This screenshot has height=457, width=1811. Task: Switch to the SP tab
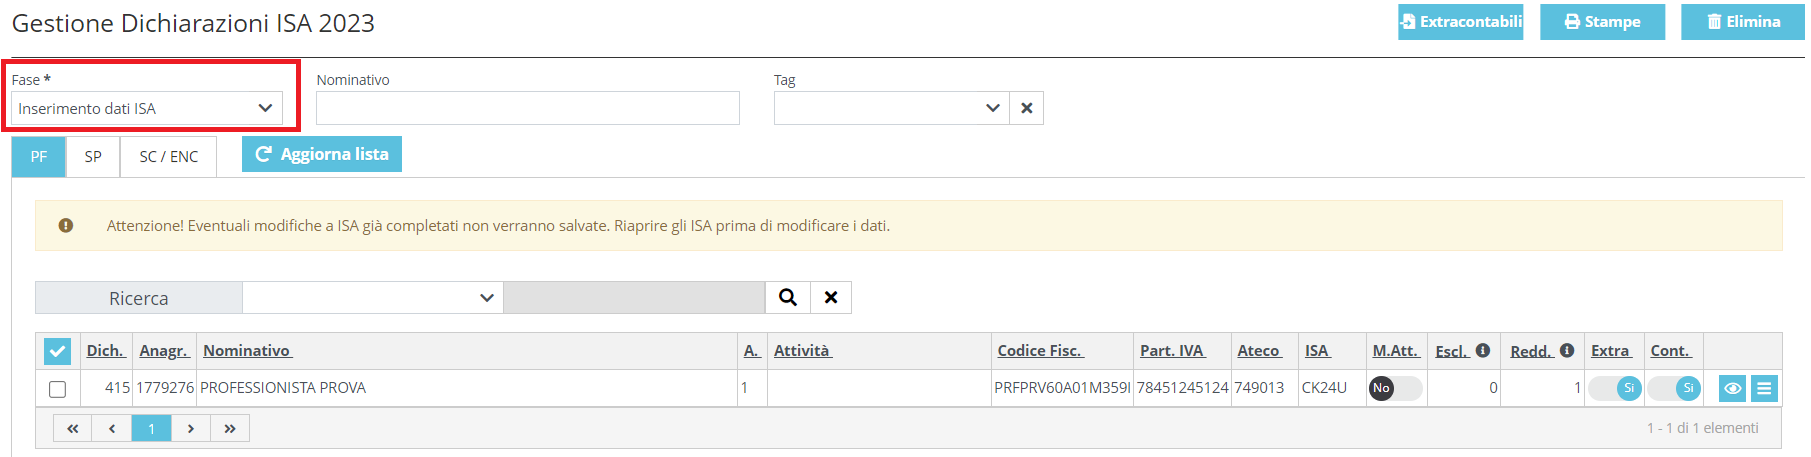[93, 157]
